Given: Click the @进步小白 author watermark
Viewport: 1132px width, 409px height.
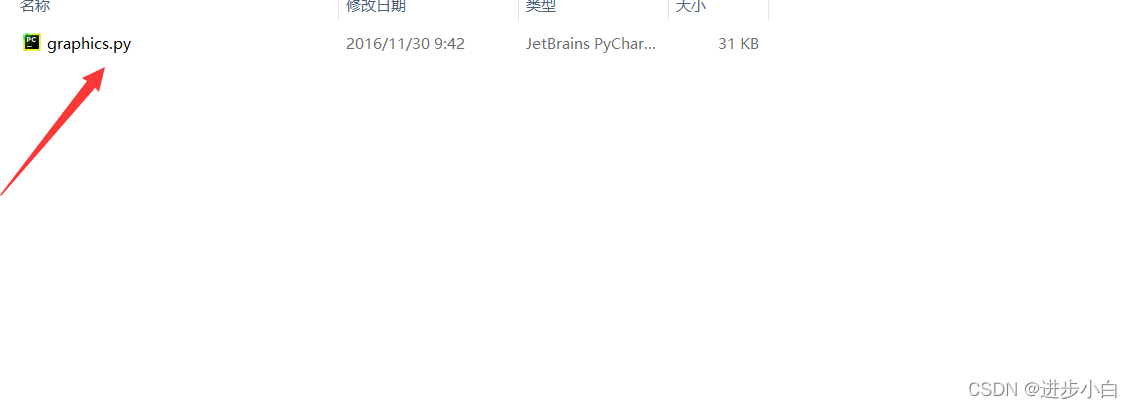Looking at the screenshot, I should (x=1070, y=390).
